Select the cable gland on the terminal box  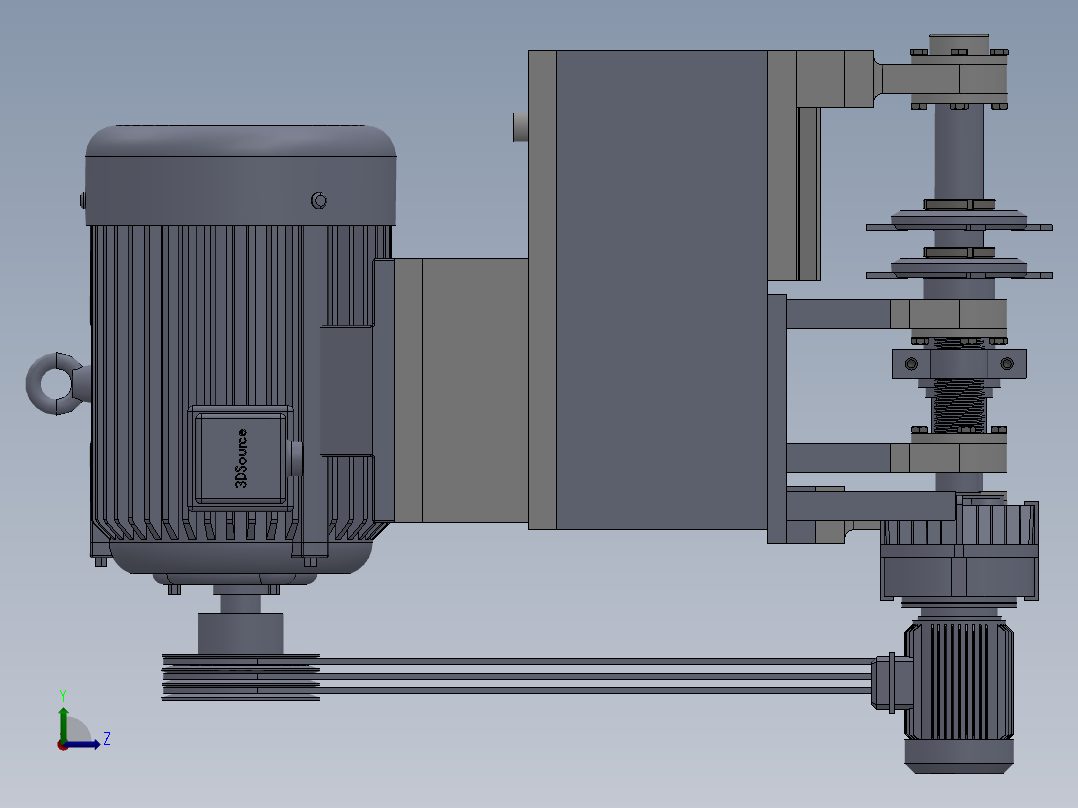(x=295, y=458)
